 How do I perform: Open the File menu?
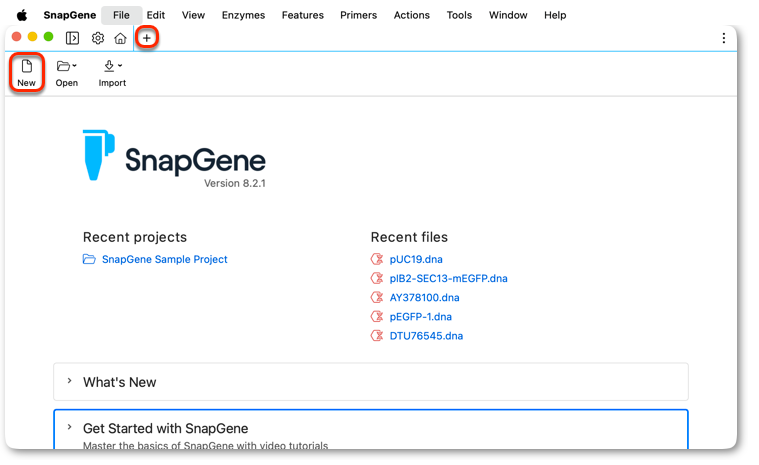click(121, 15)
